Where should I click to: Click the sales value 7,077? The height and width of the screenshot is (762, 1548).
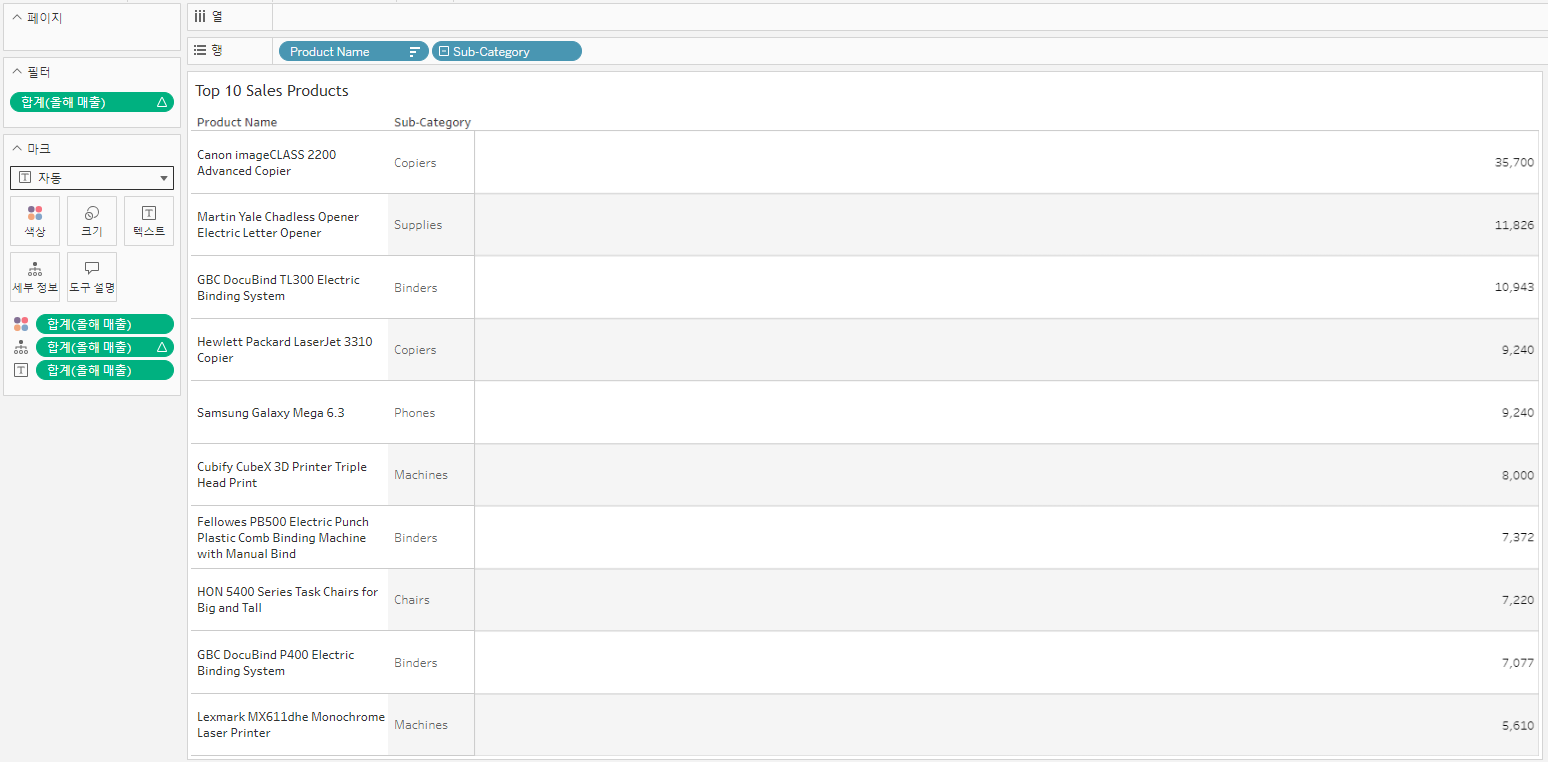pos(1518,663)
